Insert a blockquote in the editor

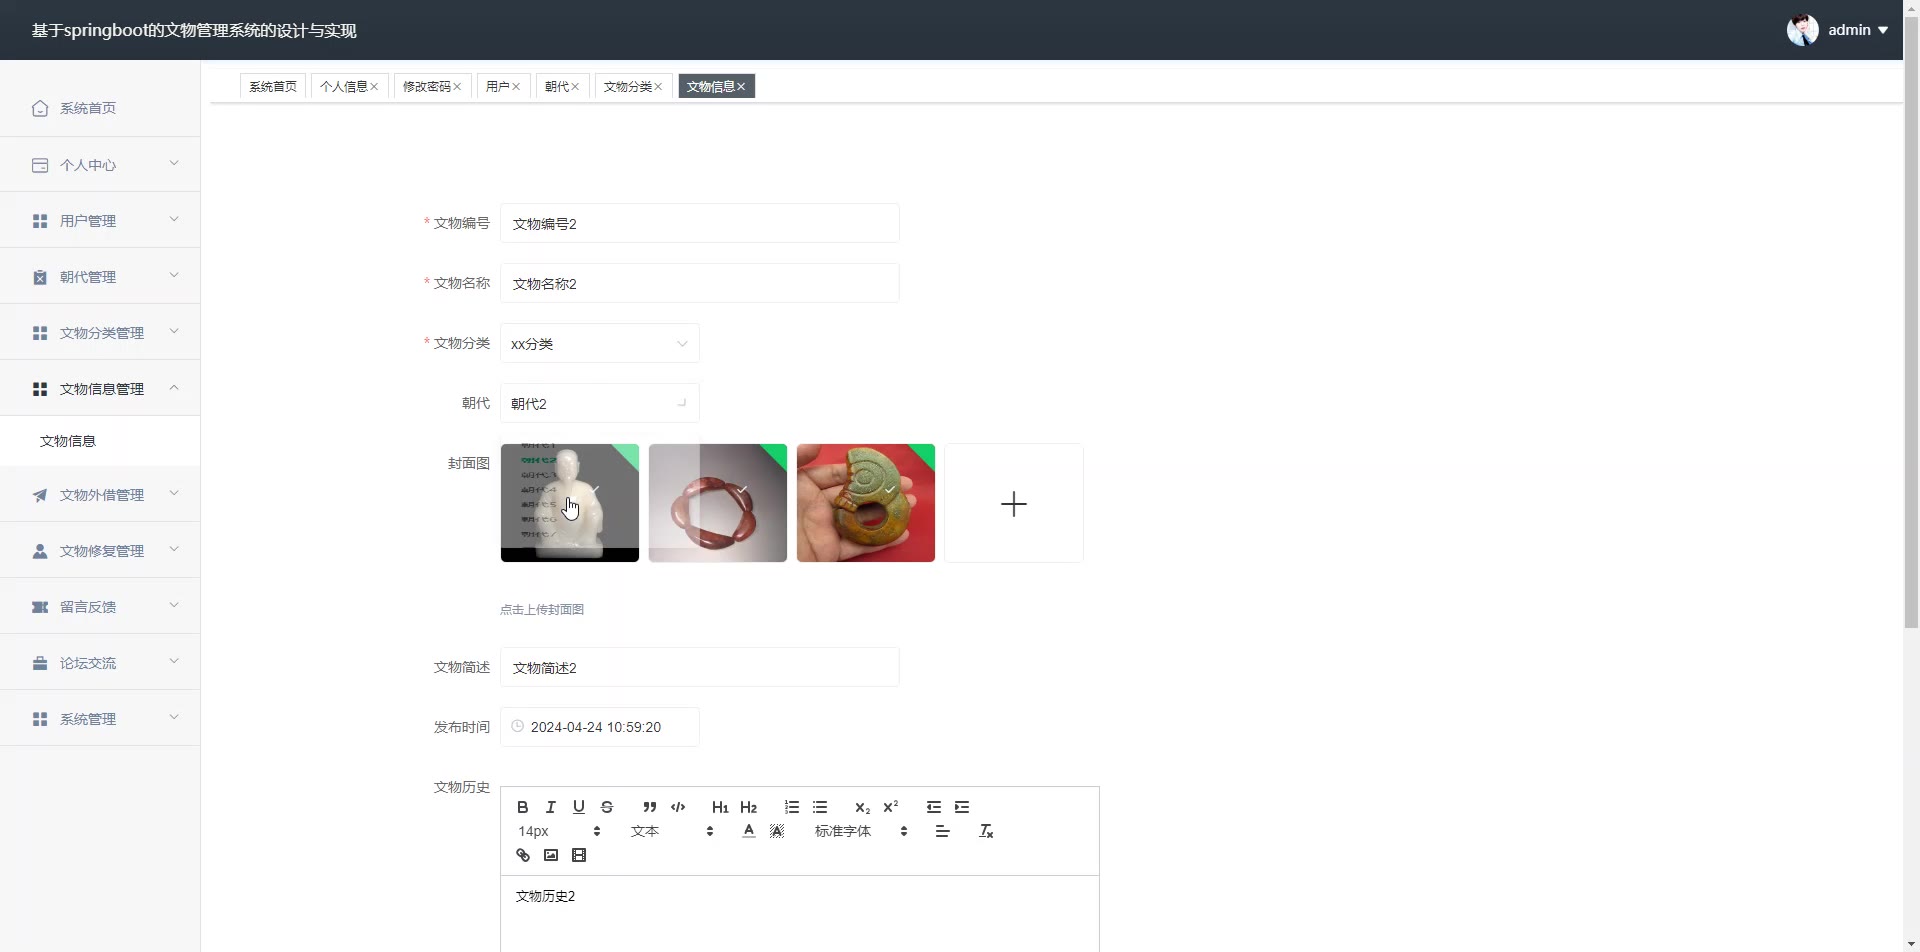coord(650,807)
